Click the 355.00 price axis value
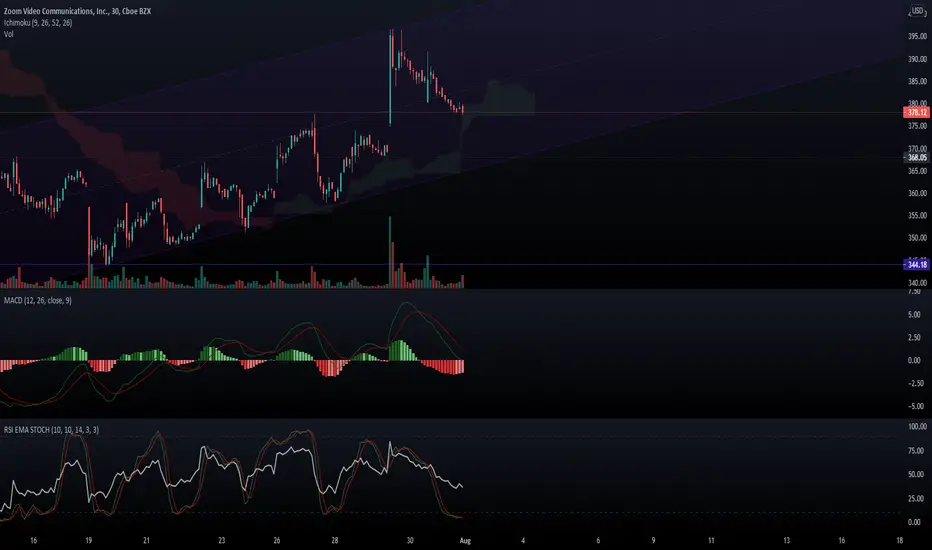Viewport: 932px width, 550px height. pyautogui.click(x=917, y=215)
